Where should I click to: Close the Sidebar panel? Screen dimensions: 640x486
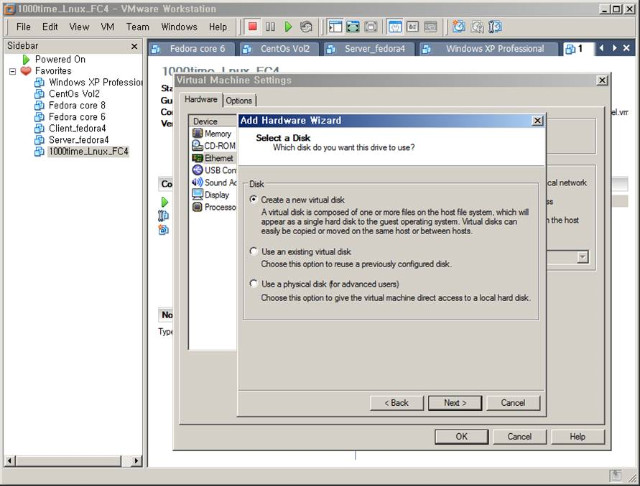click(x=134, y=47)
